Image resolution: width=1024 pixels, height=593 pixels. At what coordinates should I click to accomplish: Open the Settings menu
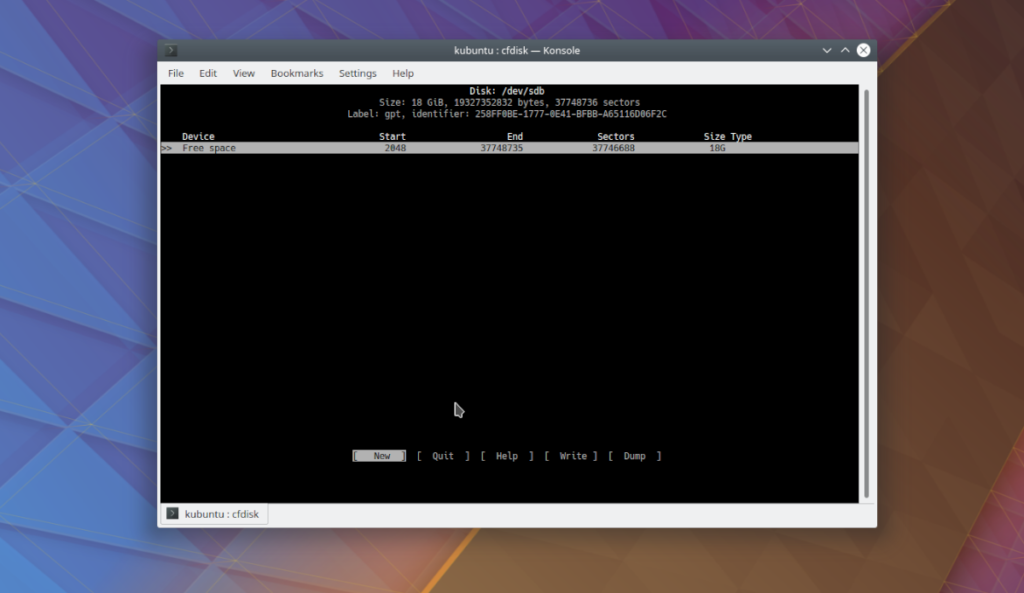point(357,73)
